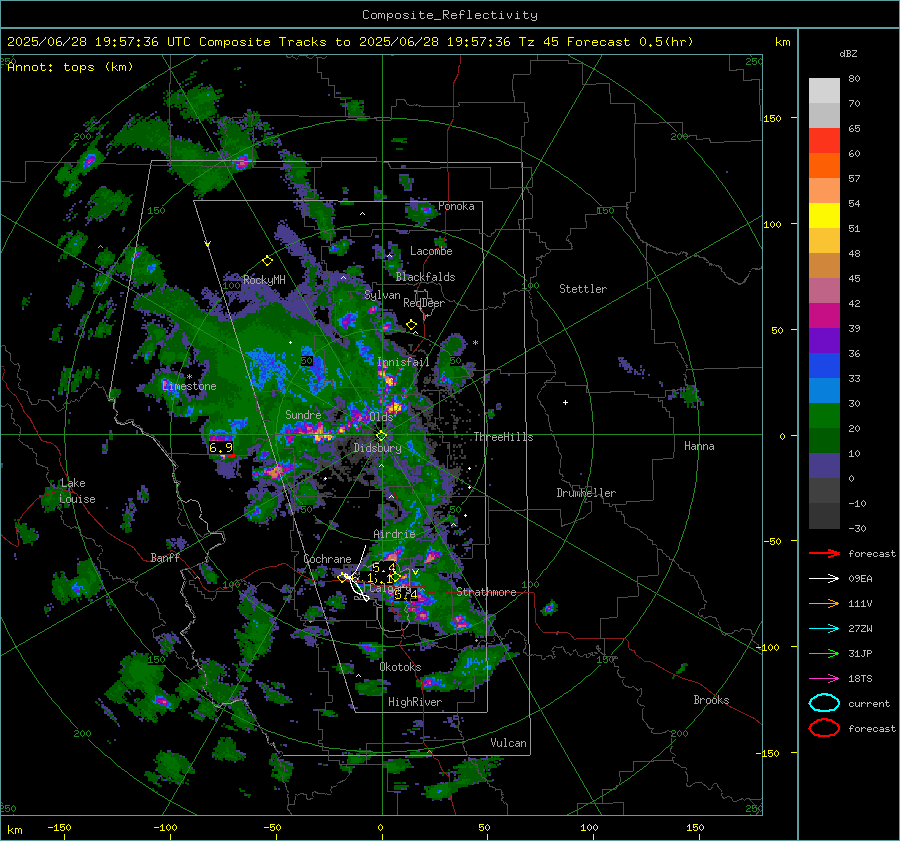Viewport: 900px width, 841px height.
Task: Click the 80 value on the dBZ scale
Action: pyautogui.click(x=854, y=79)
